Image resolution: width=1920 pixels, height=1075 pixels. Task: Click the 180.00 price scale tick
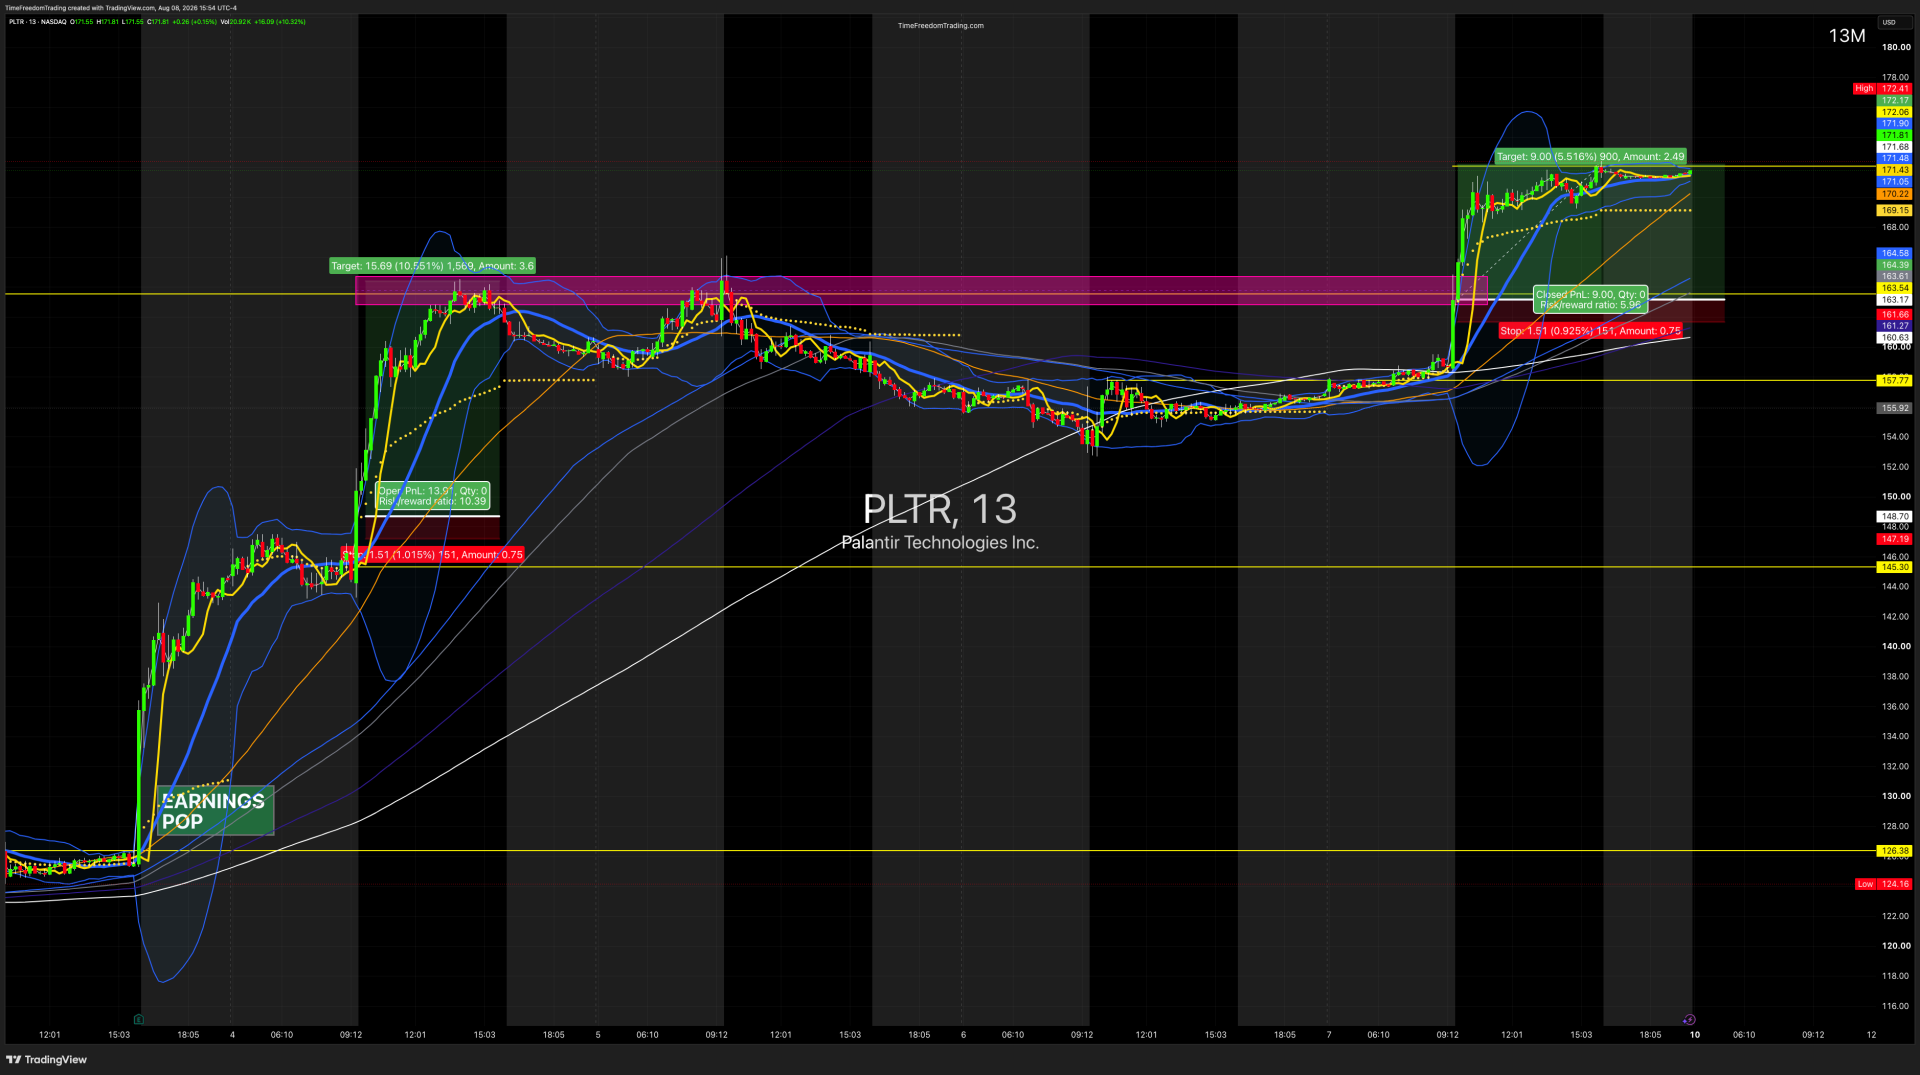pos(1896,47)
